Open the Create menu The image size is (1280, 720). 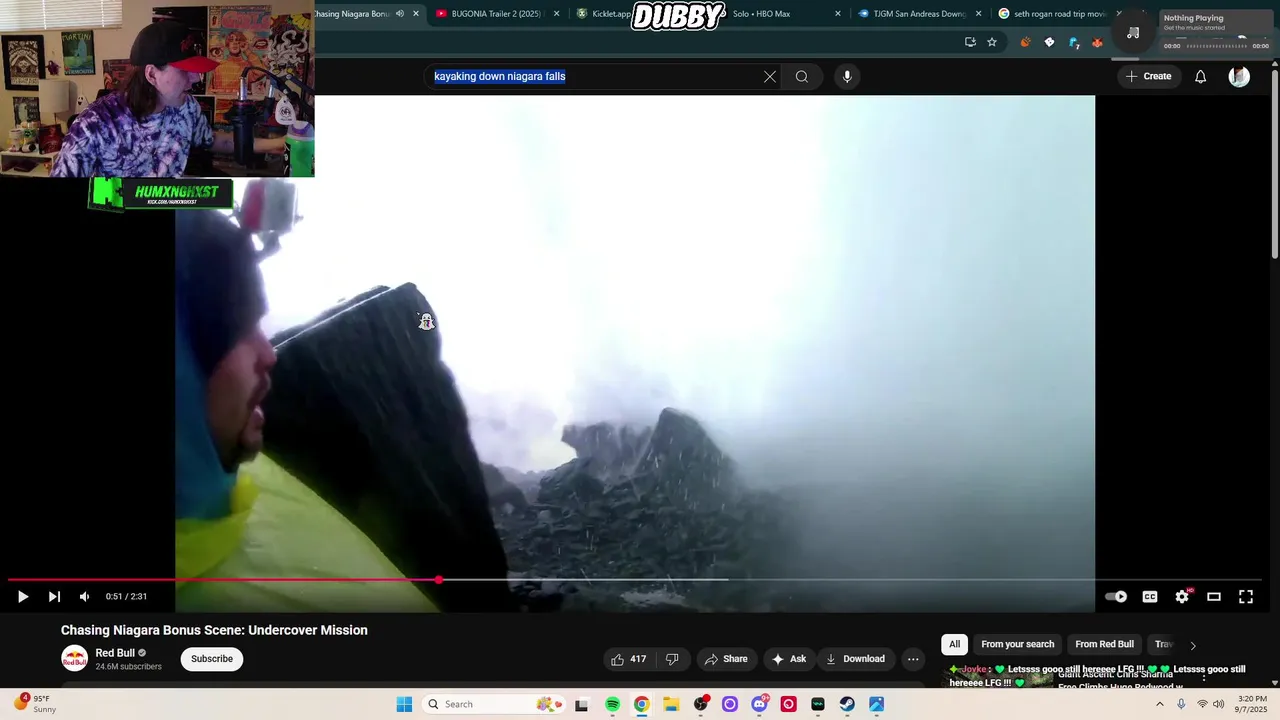tap(1148, 76)
